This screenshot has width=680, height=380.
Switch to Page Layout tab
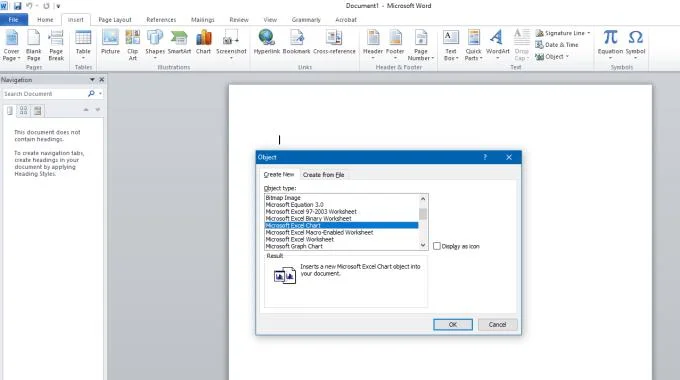(x=115, y=20)
